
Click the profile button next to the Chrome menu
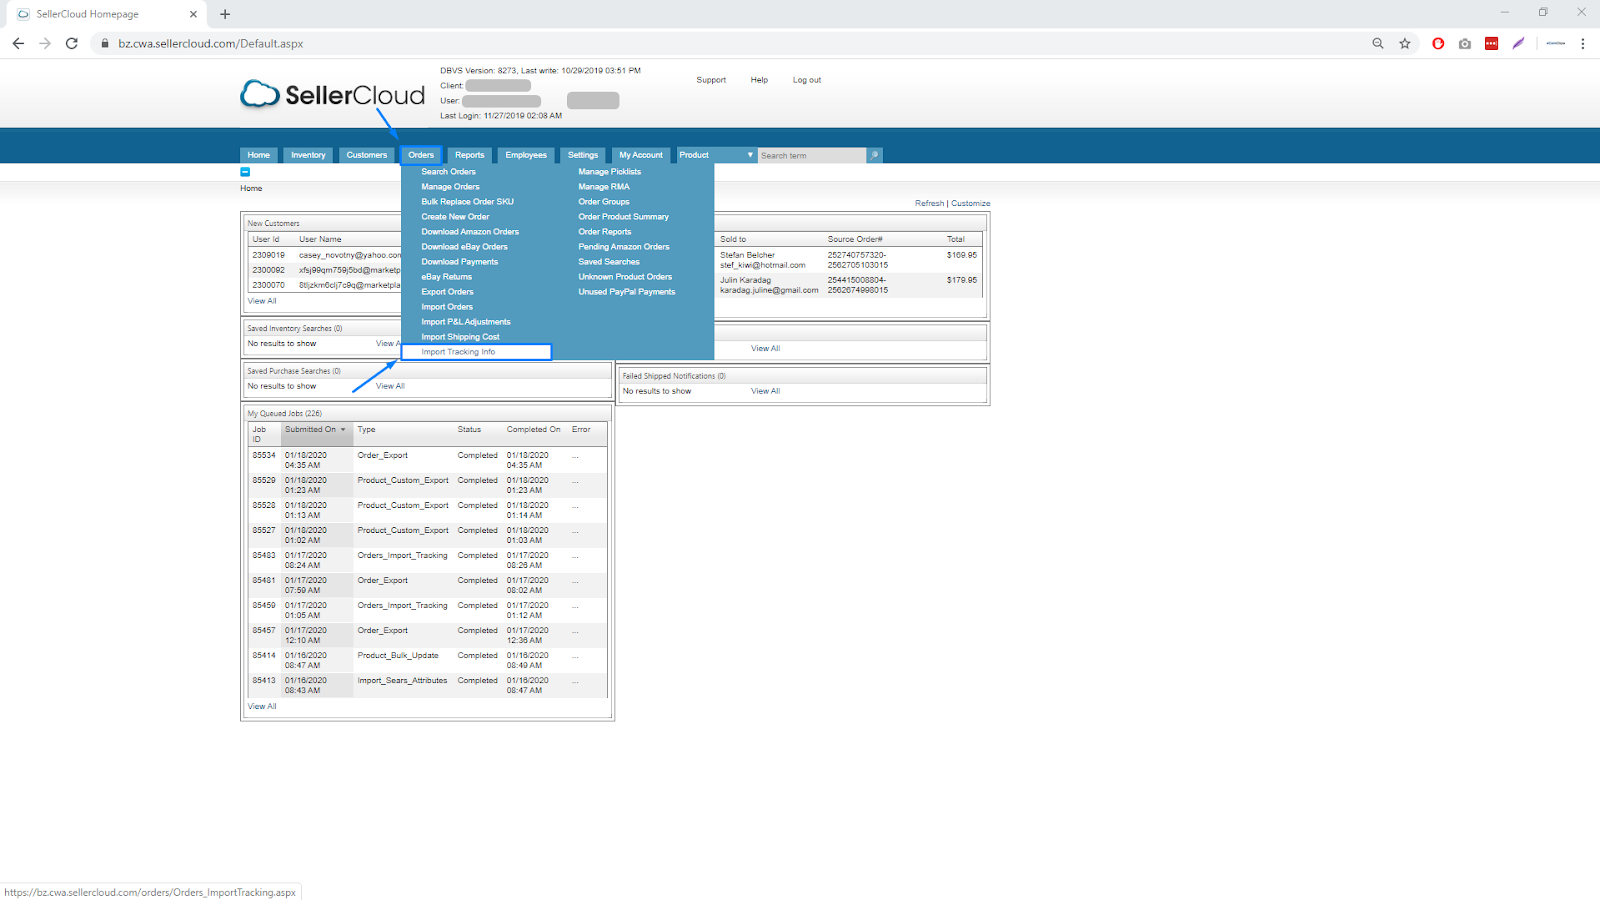(x=1556, y=43)
